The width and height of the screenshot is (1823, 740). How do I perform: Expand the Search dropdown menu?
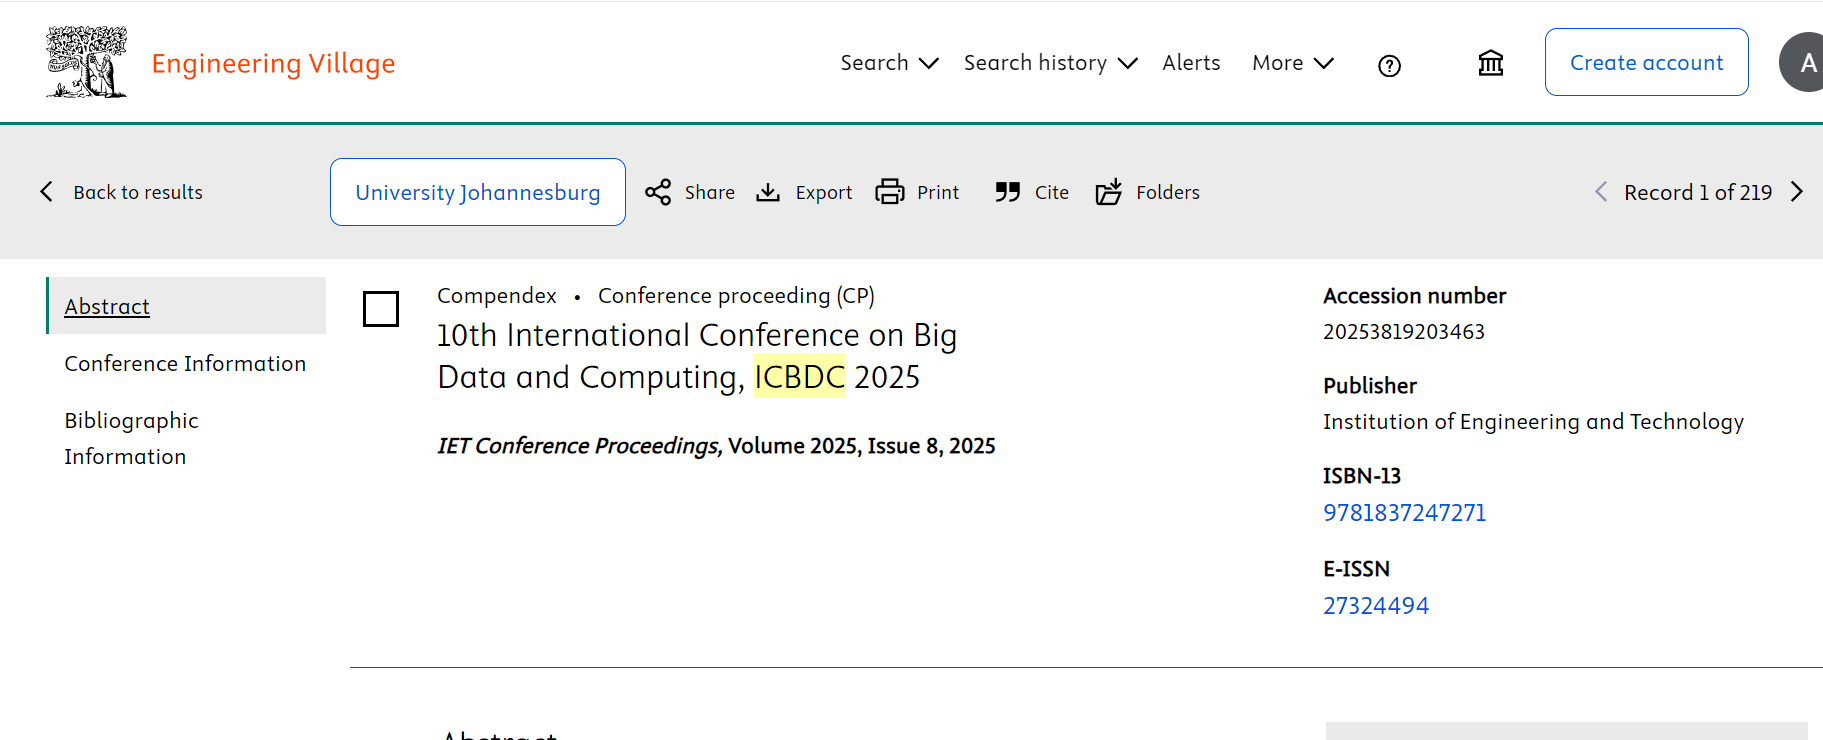pyautogui.click(x=889, y=63)
